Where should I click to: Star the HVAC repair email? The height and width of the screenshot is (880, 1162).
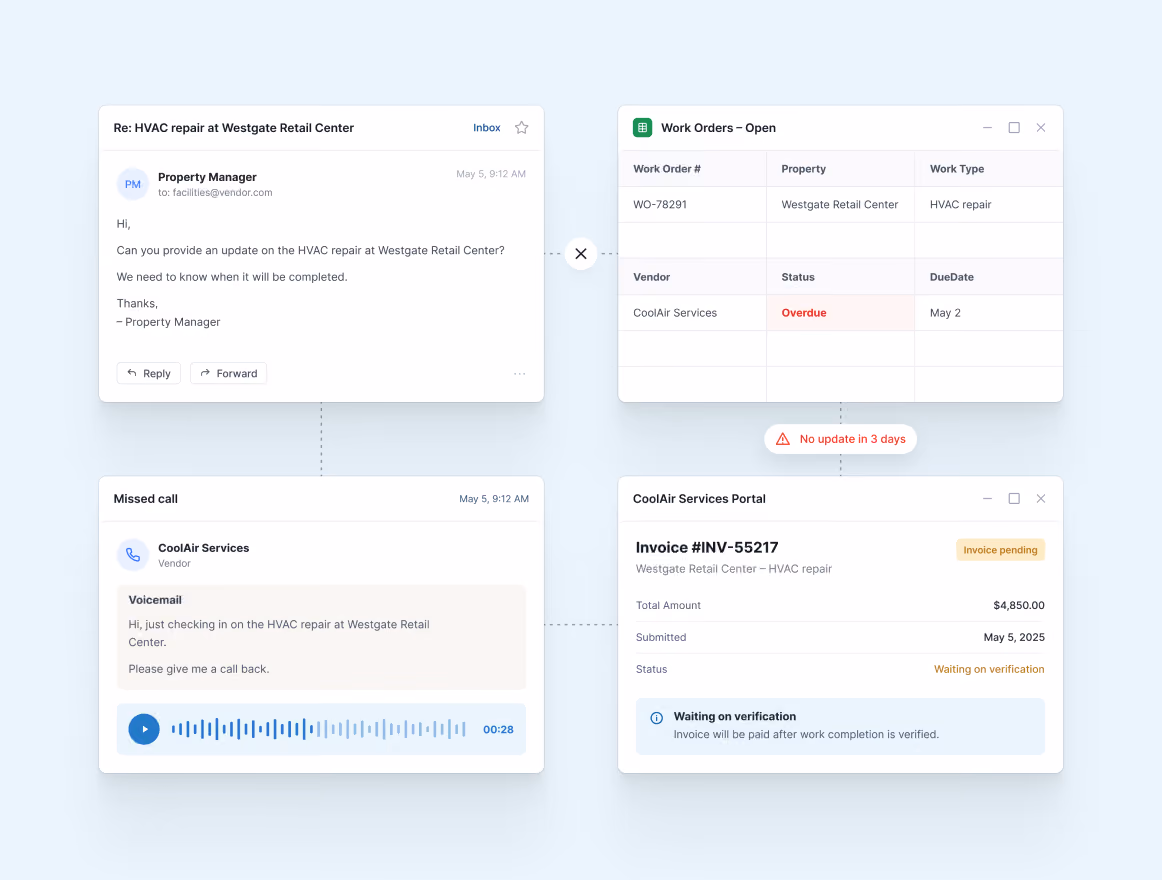coord(522,128)
